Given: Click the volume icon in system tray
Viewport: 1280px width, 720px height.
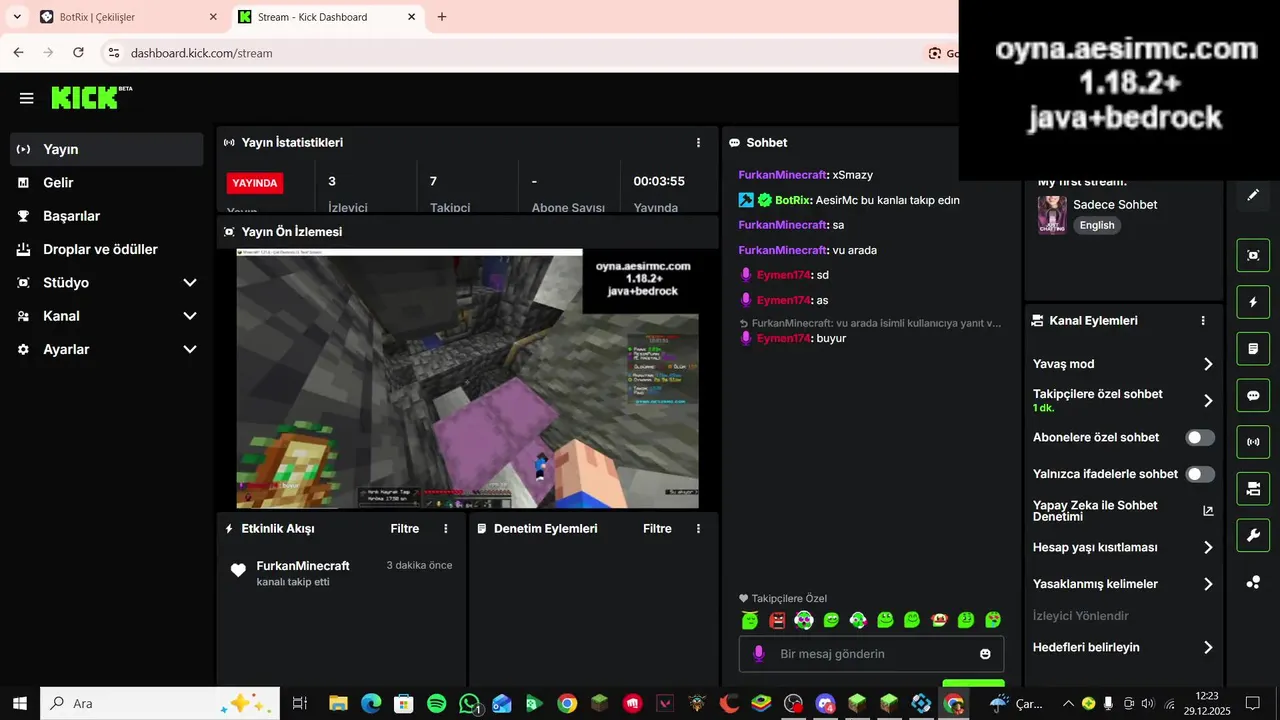Looking at the screenshot, I should (1147, 703).
